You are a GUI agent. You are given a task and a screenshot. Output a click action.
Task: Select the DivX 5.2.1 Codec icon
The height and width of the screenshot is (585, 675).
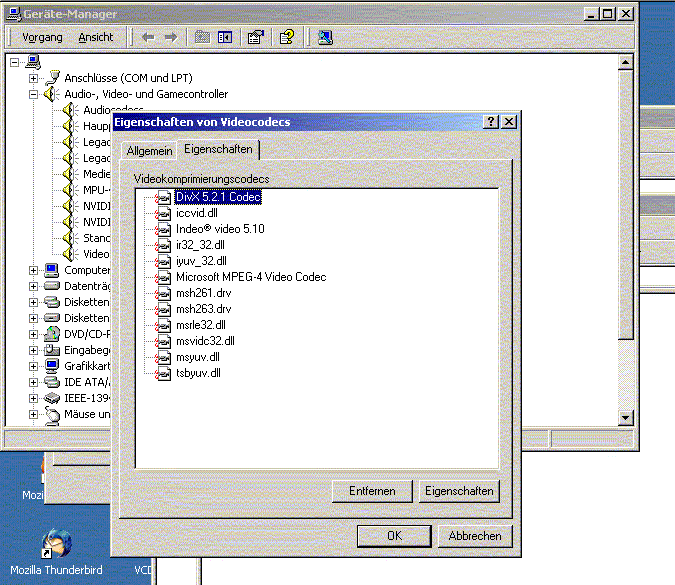163,198
